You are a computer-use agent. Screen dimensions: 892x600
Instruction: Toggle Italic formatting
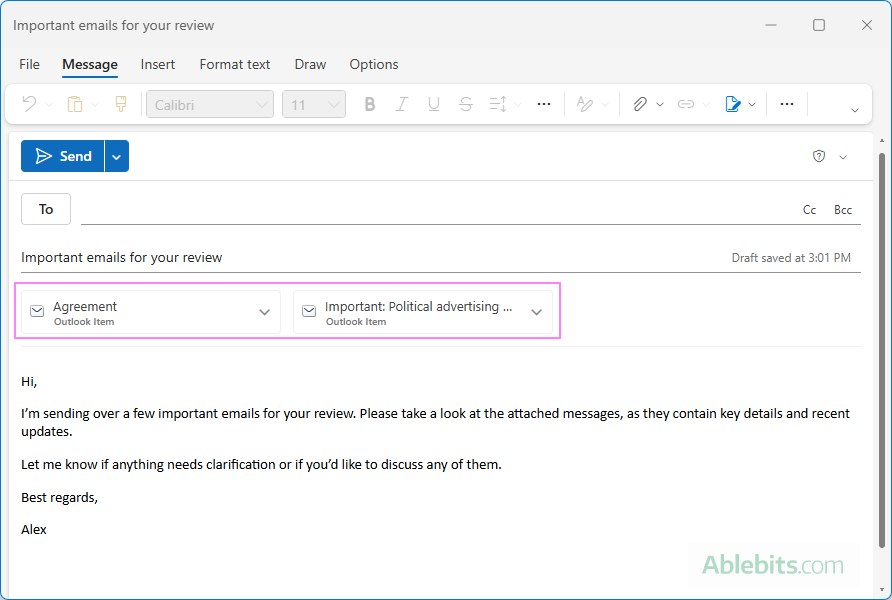click(x=401, y=104)
